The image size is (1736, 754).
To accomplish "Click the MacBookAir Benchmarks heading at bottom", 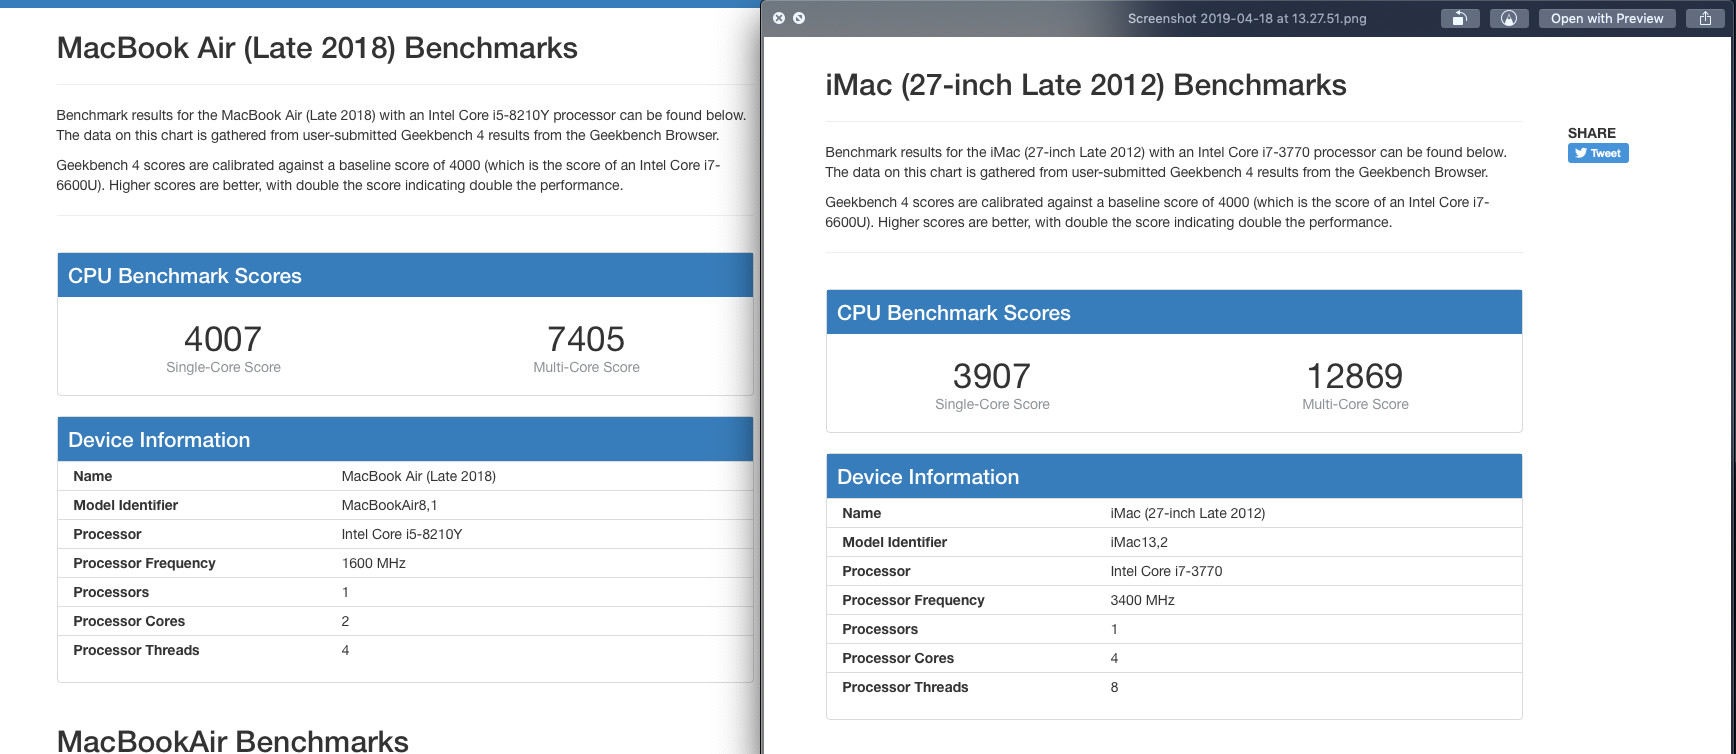I will tap(233, 741).
